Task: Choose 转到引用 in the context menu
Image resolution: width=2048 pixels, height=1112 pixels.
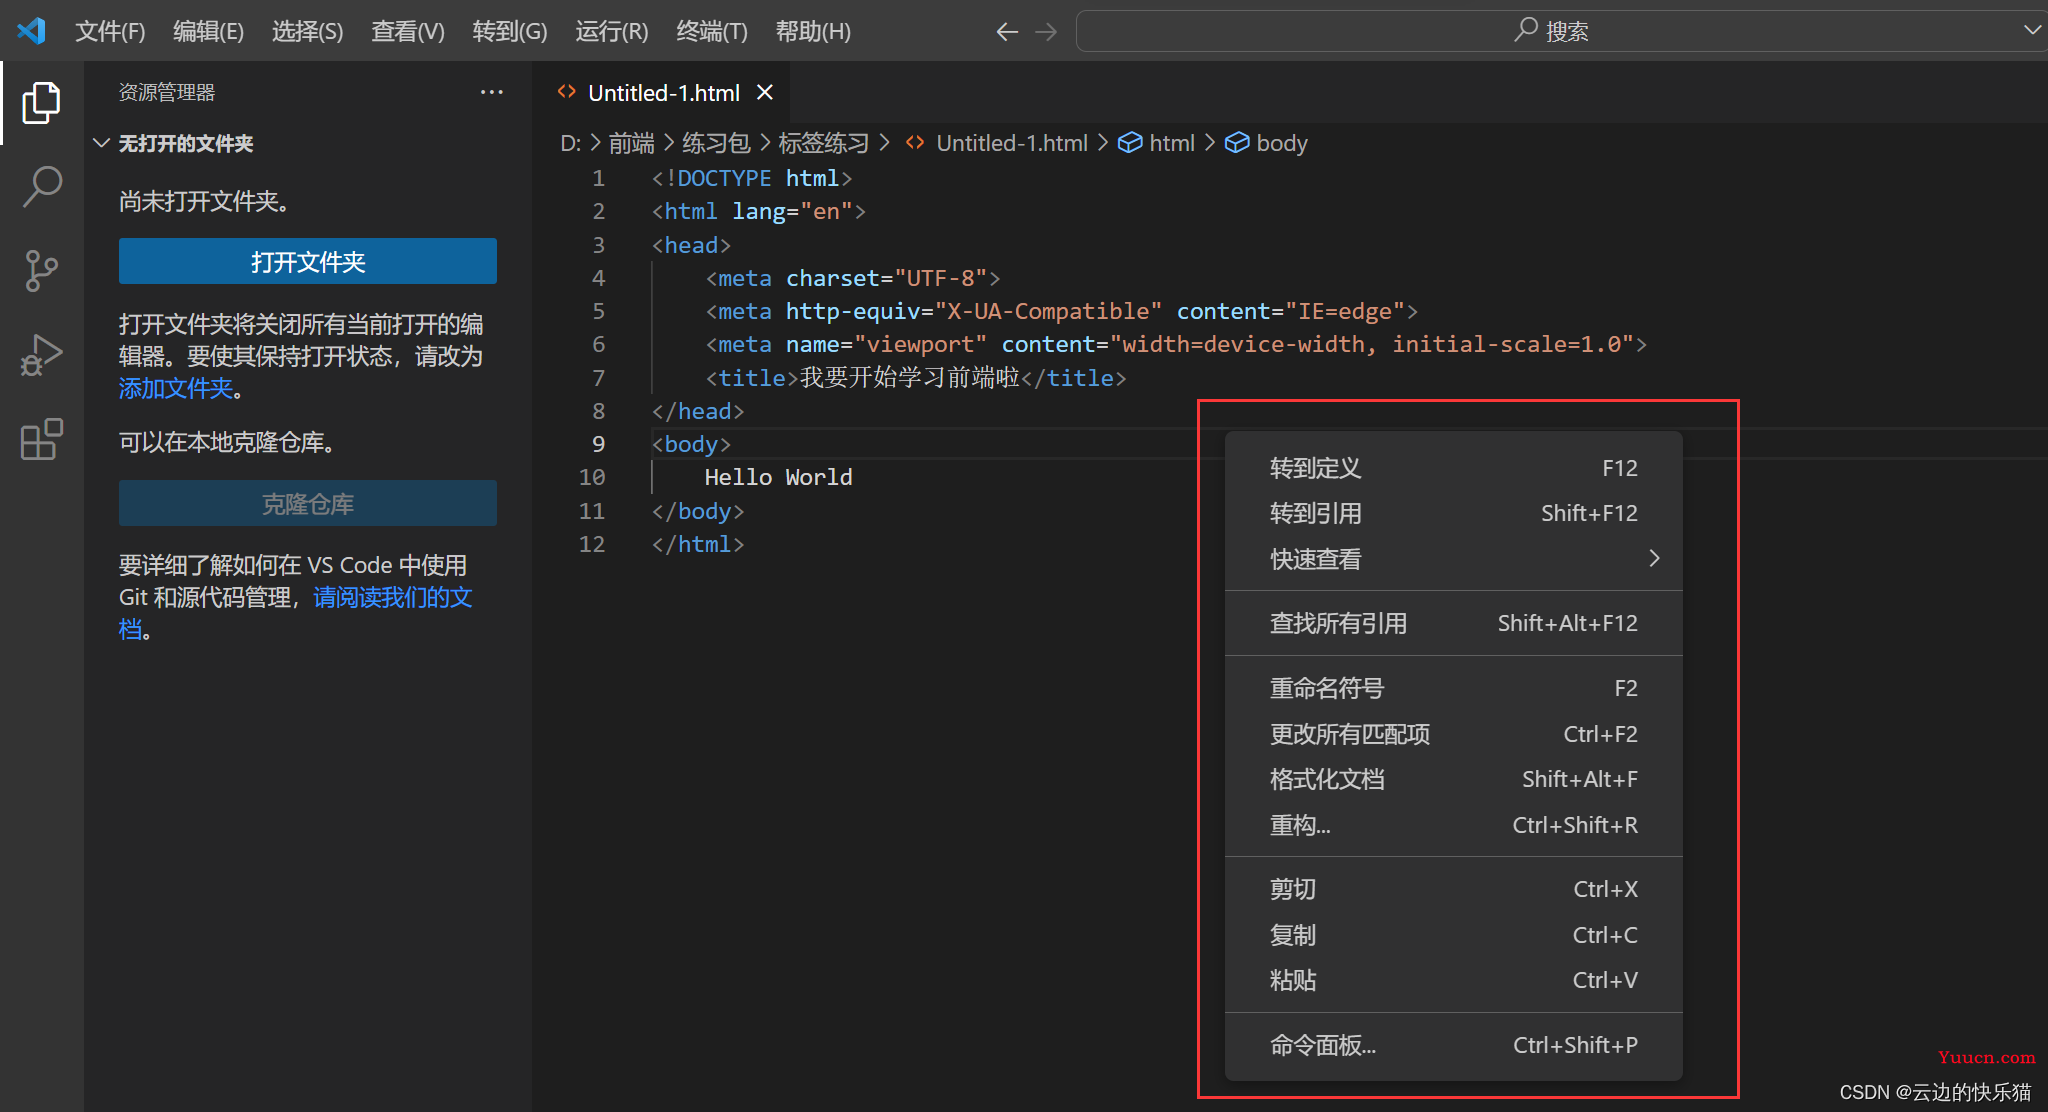Action: click(1453, 513)
